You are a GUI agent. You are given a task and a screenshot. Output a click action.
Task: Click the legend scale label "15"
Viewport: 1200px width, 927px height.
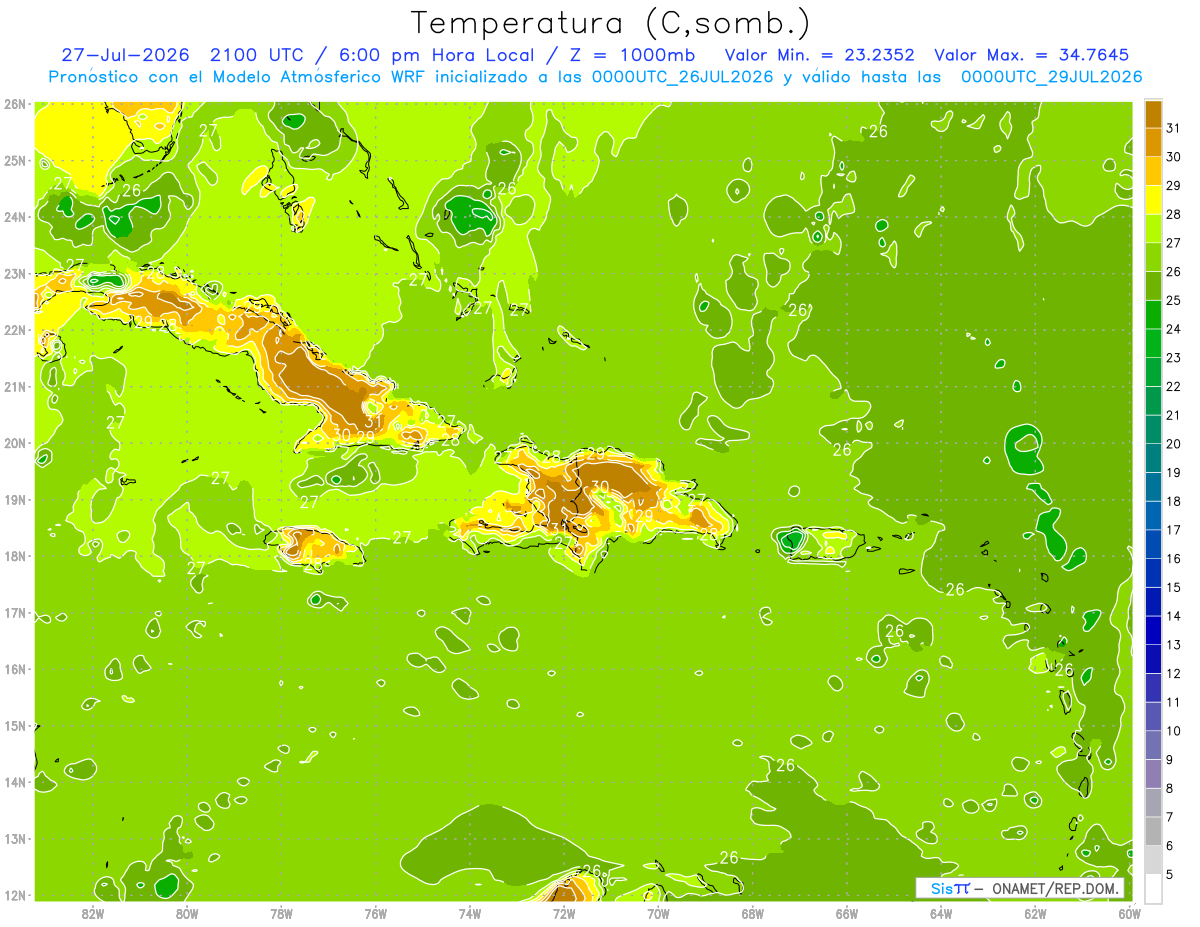1173,587
